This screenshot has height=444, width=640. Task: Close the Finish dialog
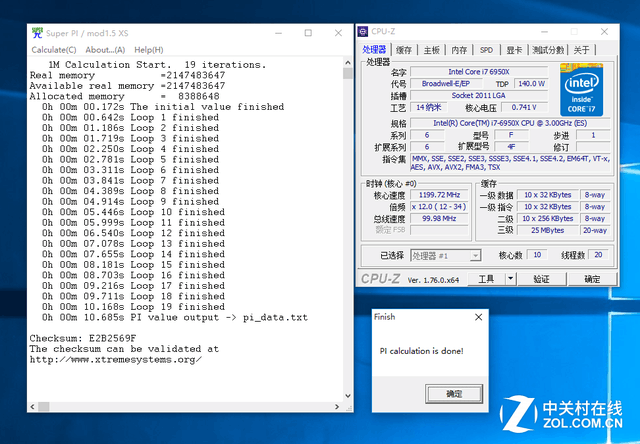pos(479,317)
